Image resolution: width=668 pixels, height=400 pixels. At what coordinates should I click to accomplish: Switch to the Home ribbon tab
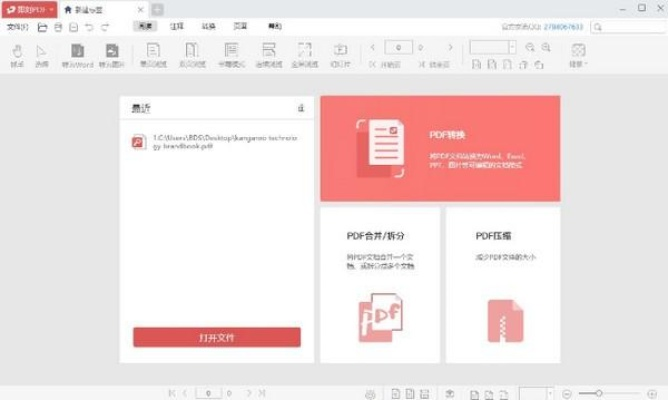pos(145,26)
